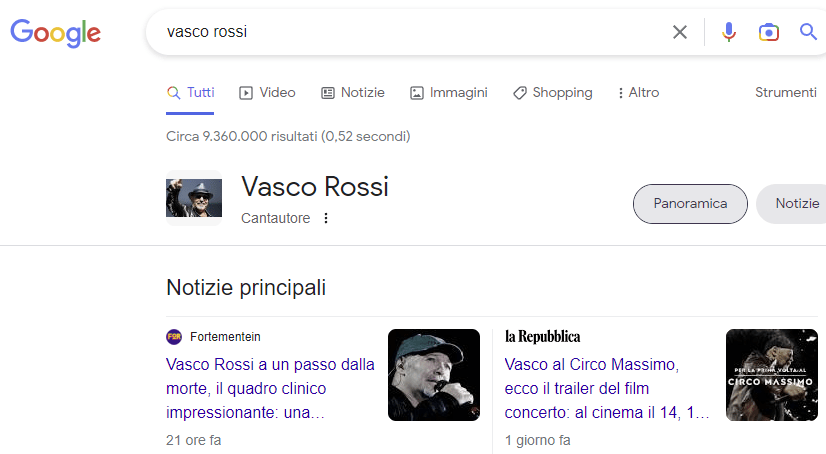Go to the Shopping tab
Image resolution: width=826 pixels, height=454 pixels.
click(x=552, y=93)
